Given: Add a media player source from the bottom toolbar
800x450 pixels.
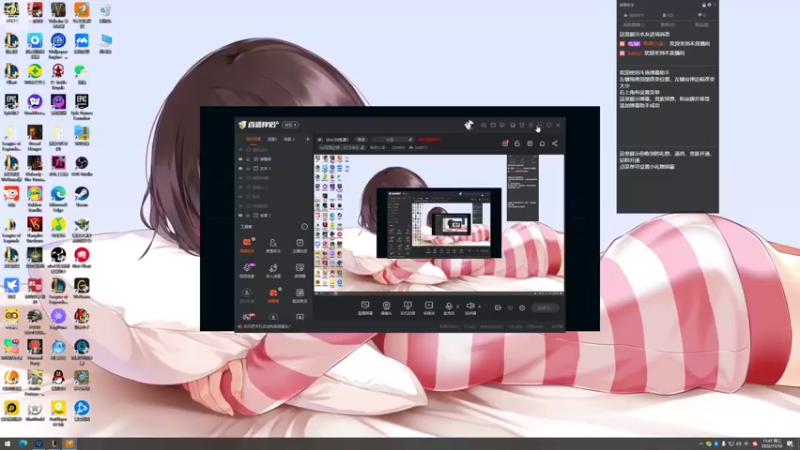Looking at the screenshot, I should point(429,308).
